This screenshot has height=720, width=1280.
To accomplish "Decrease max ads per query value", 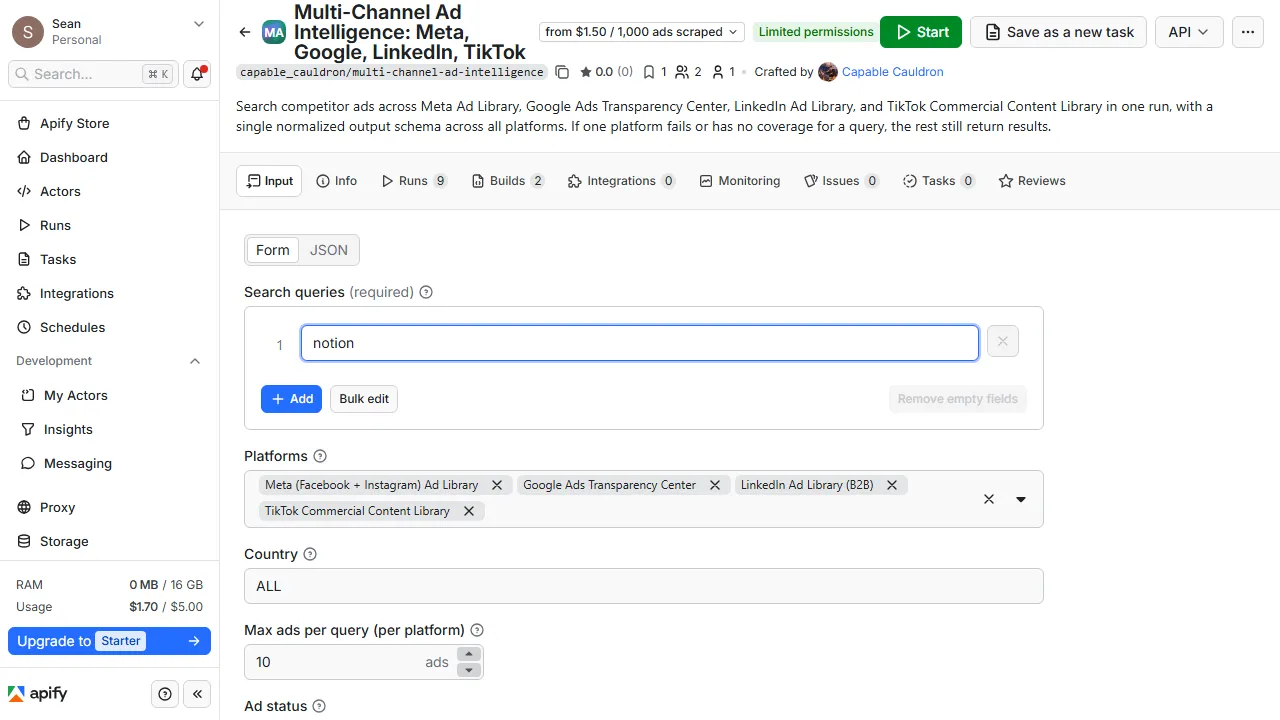I will coord(468,670).
